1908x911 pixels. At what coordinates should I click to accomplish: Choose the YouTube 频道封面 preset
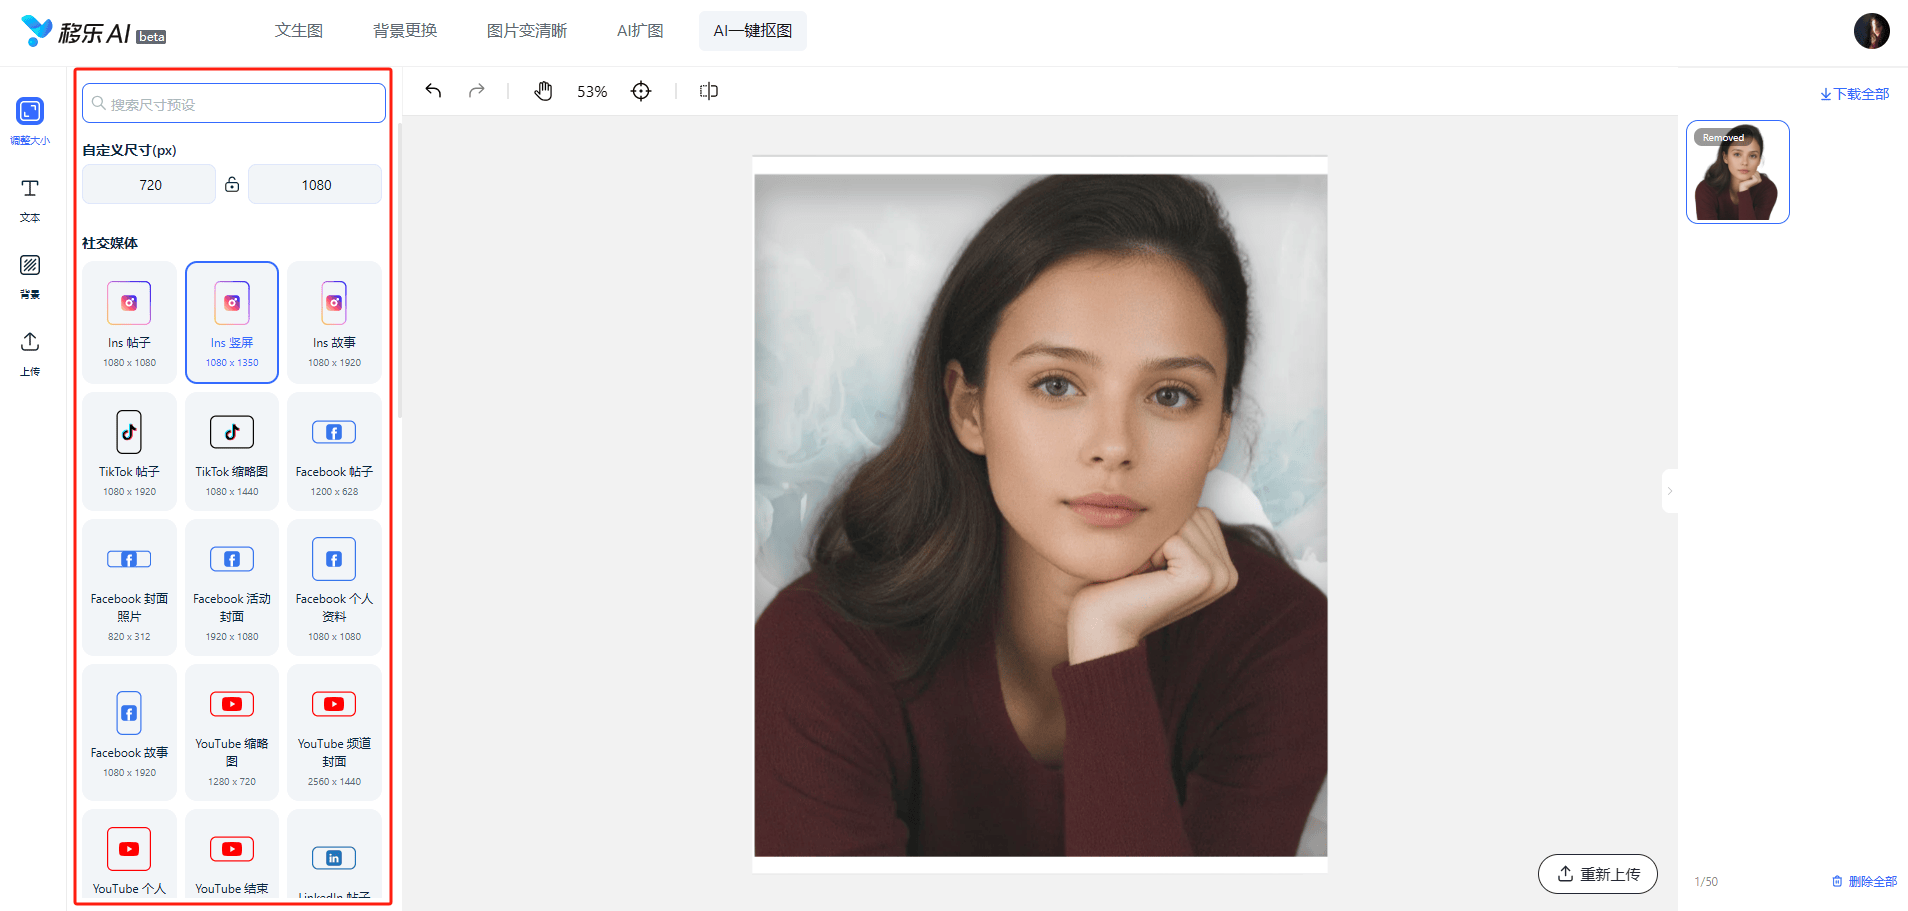pyautogui.click(x=334, y=732)
